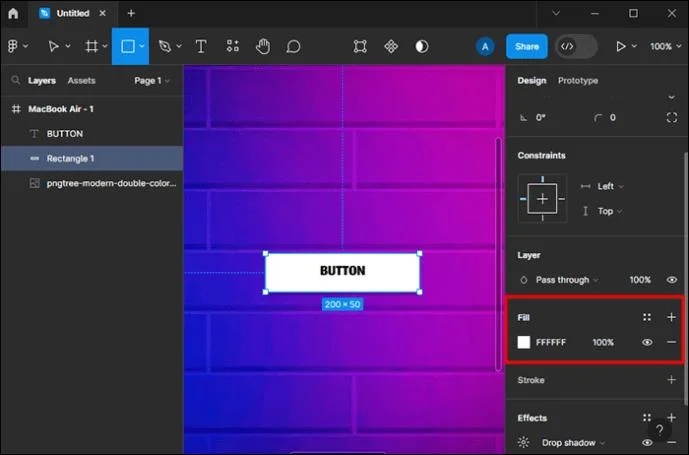689x455 pixels.
Task: Click the Create component icon
Action: pos(391,46)
